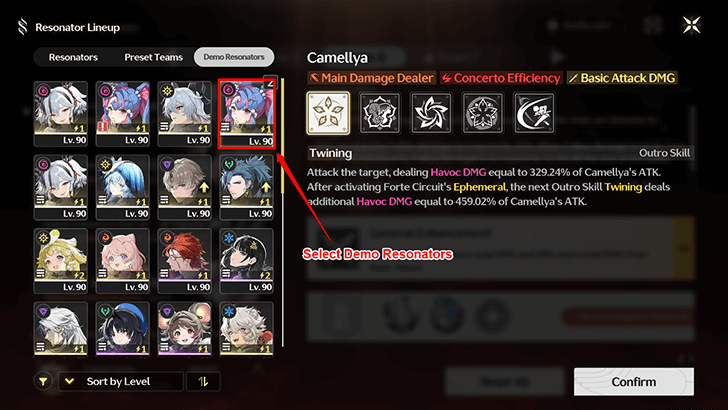View the third pinwheel-shaped skill icon

point(431,113)
